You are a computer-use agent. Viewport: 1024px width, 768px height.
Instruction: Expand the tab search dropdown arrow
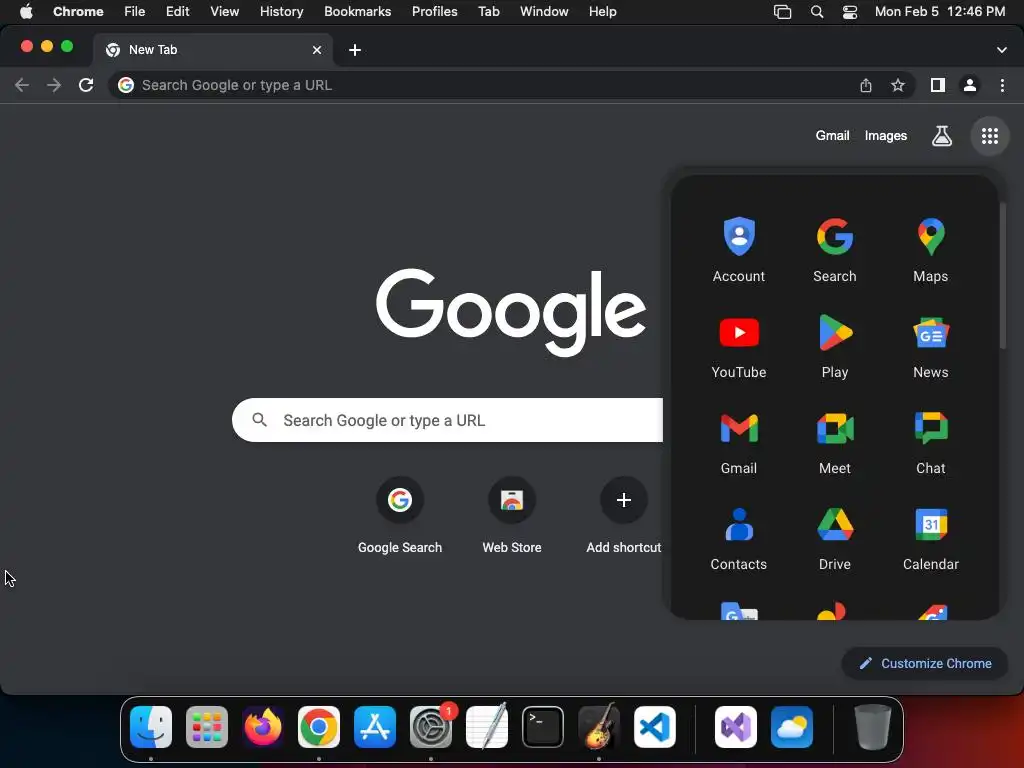[x=1002, y=50]
